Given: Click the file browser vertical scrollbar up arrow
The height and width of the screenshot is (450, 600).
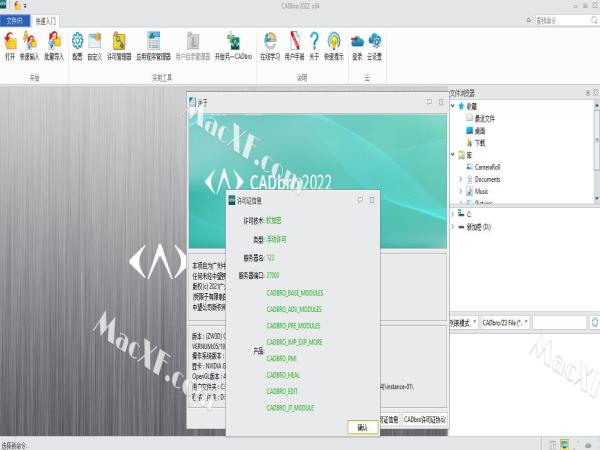Looking at the screenshot, I should coord(597,104).
